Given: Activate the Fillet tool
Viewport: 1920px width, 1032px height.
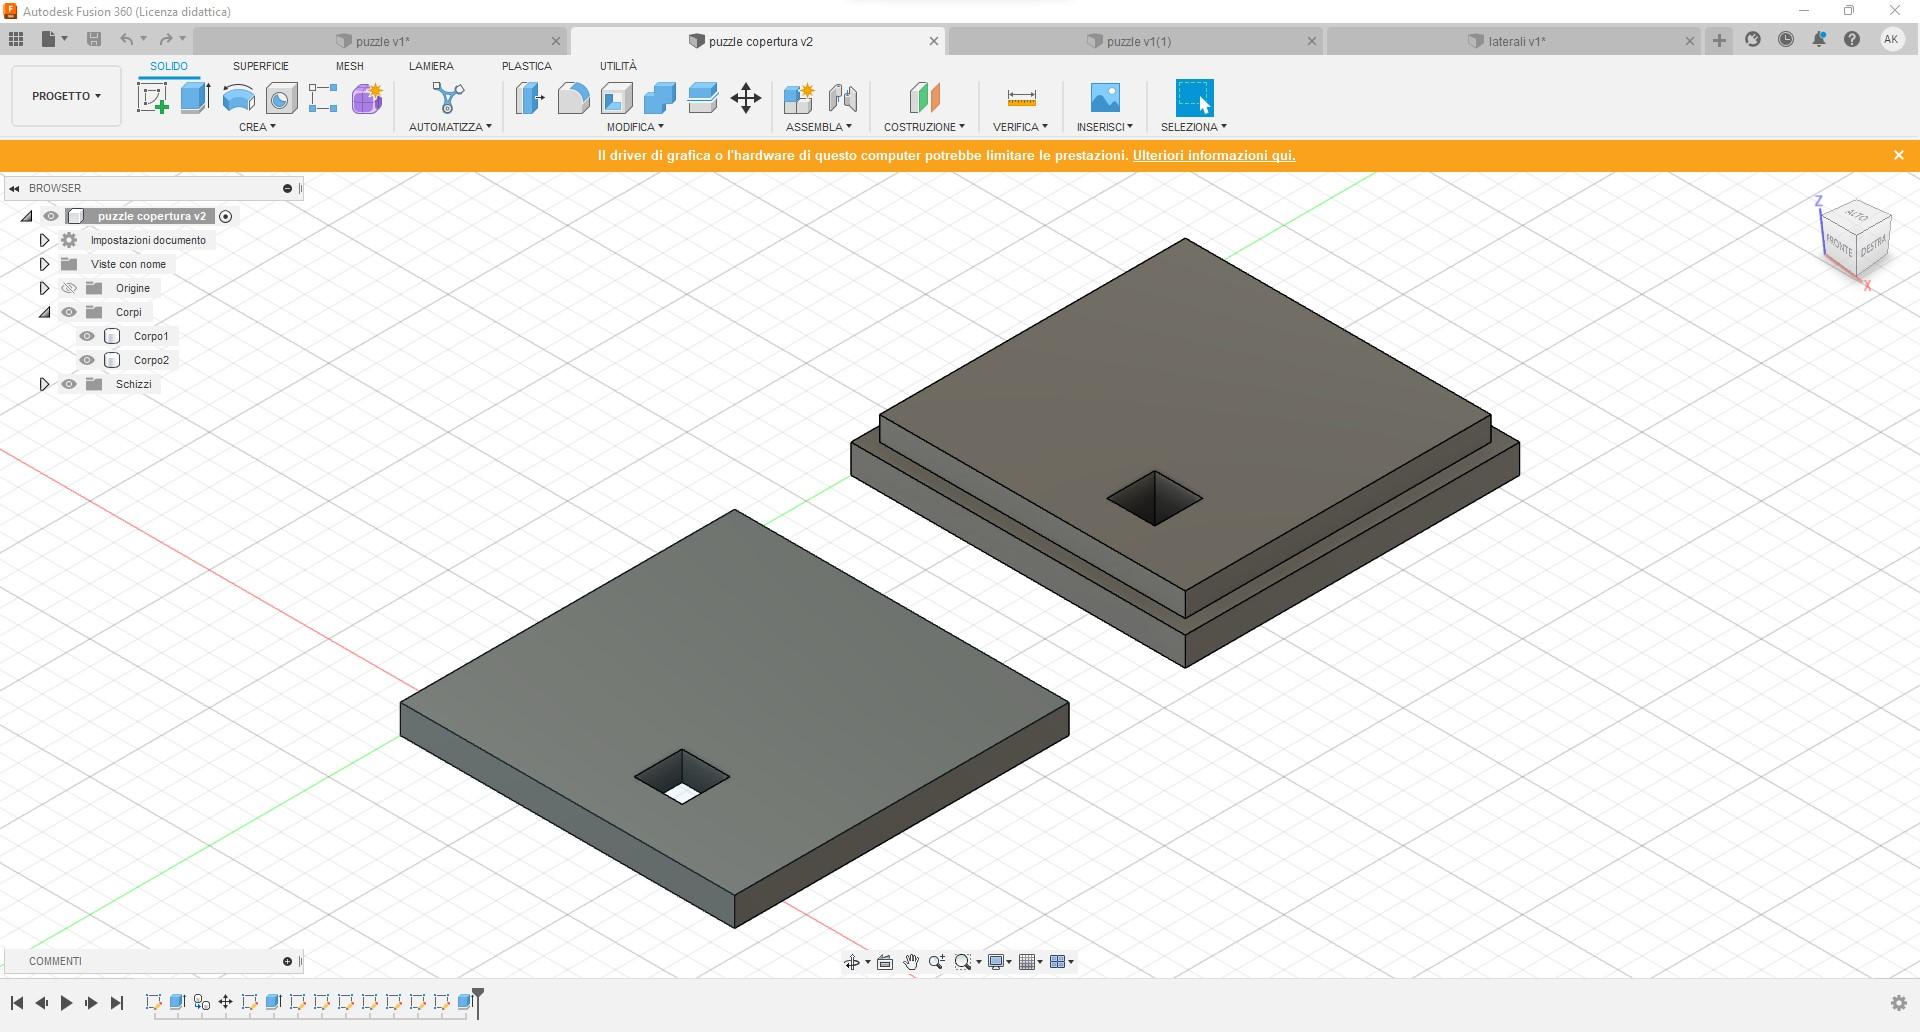Looking at the screenshot, I should [573, 98].
